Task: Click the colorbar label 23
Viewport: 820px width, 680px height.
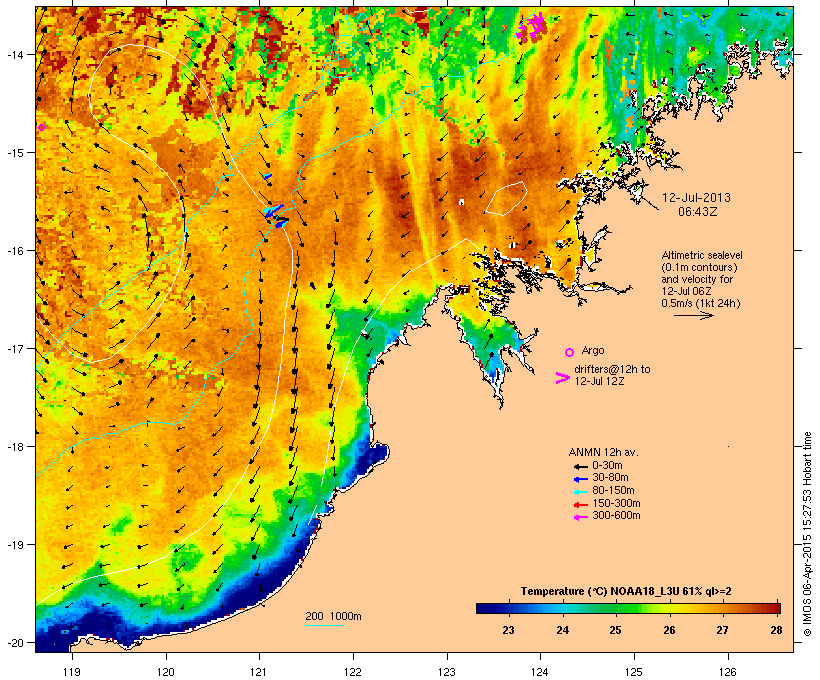Action: click(x=508, y=630)
